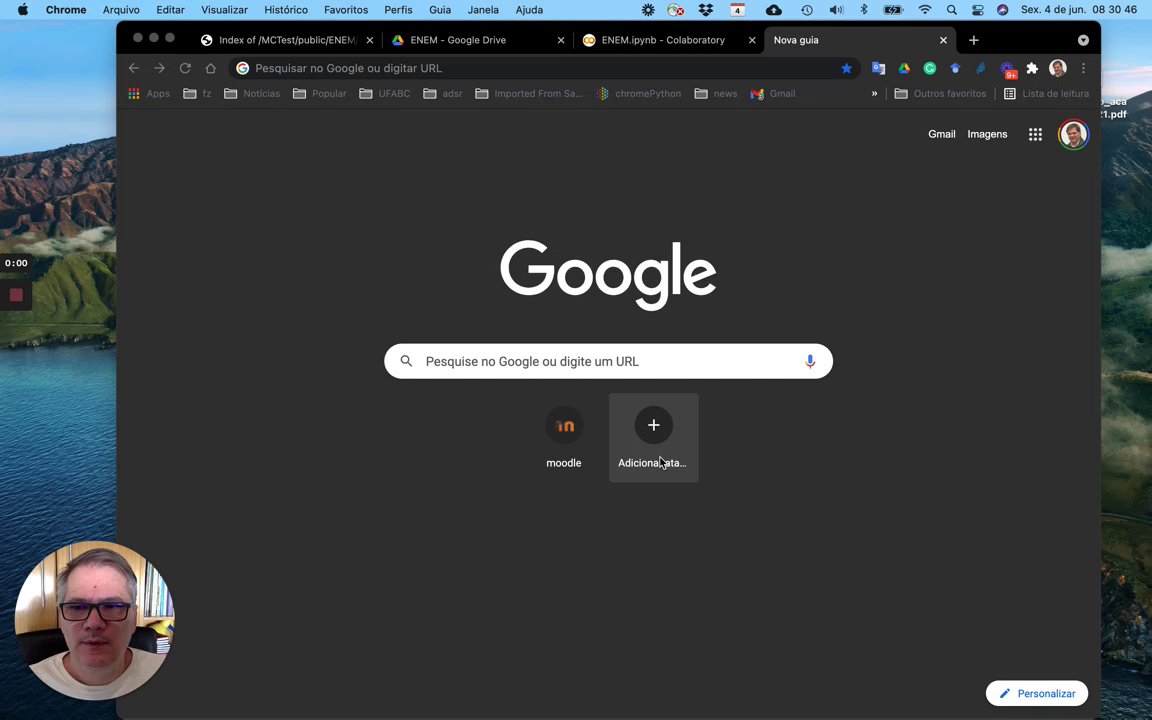Open the Chrome profile avatar in toolbar

[1058, 68]
